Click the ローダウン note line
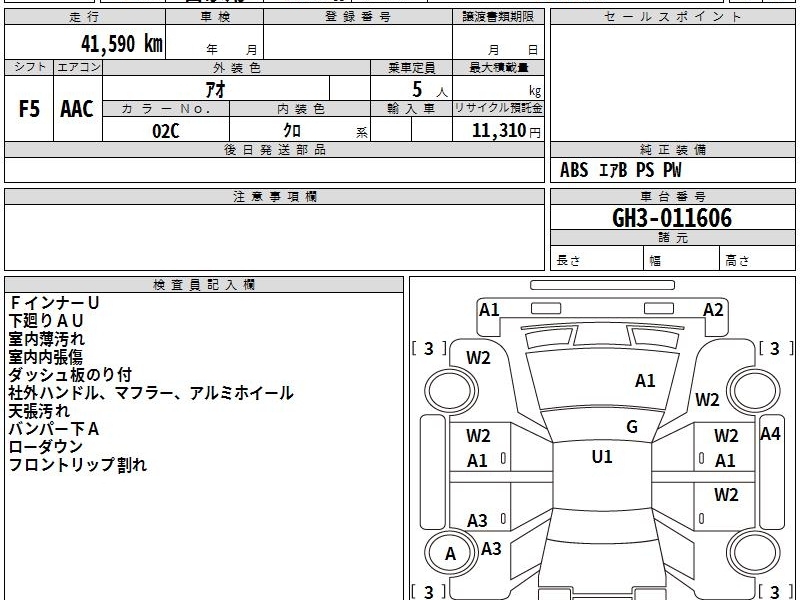 point(46,446)
